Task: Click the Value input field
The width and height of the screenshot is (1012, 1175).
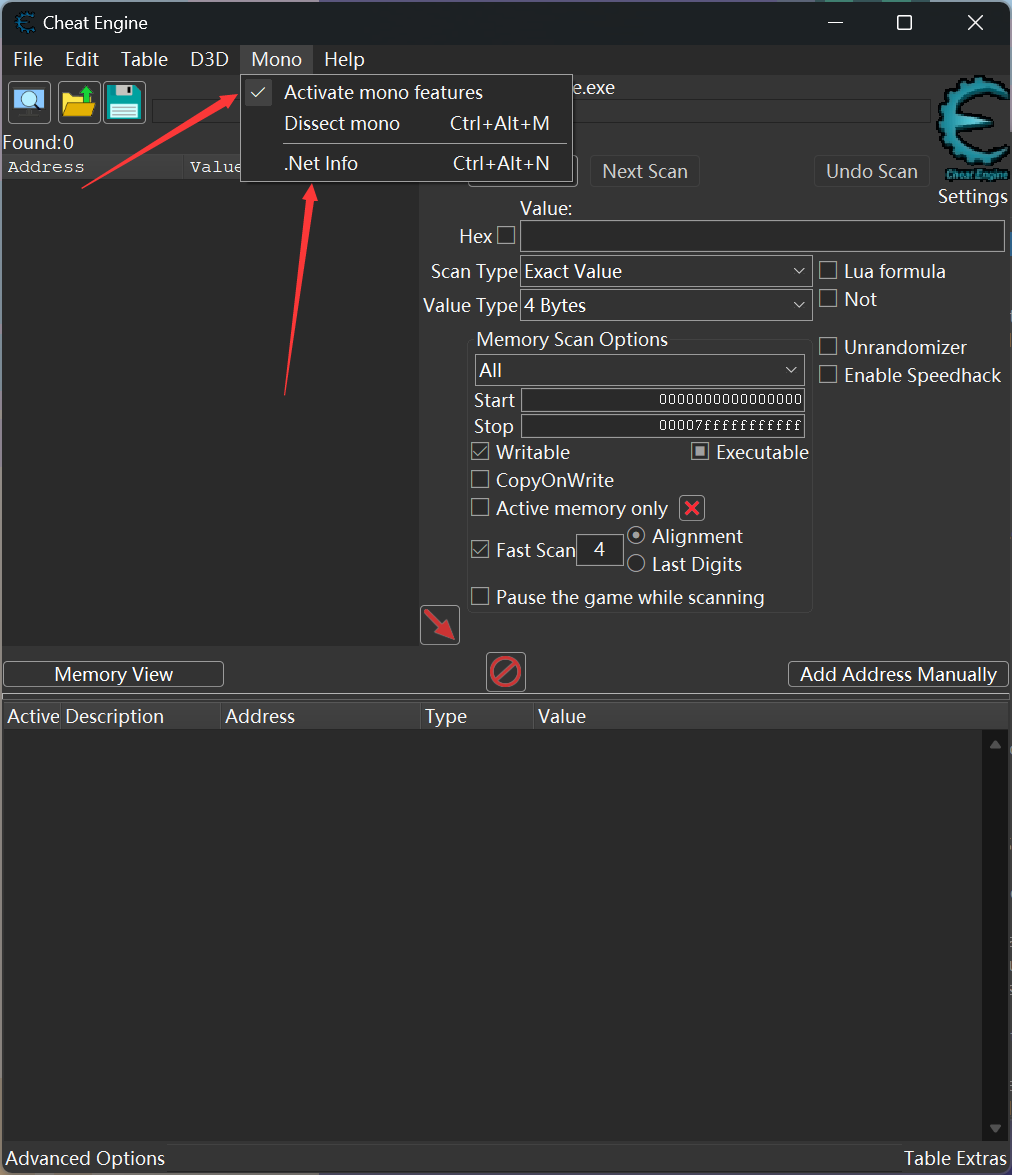Action: click(762, 236)
